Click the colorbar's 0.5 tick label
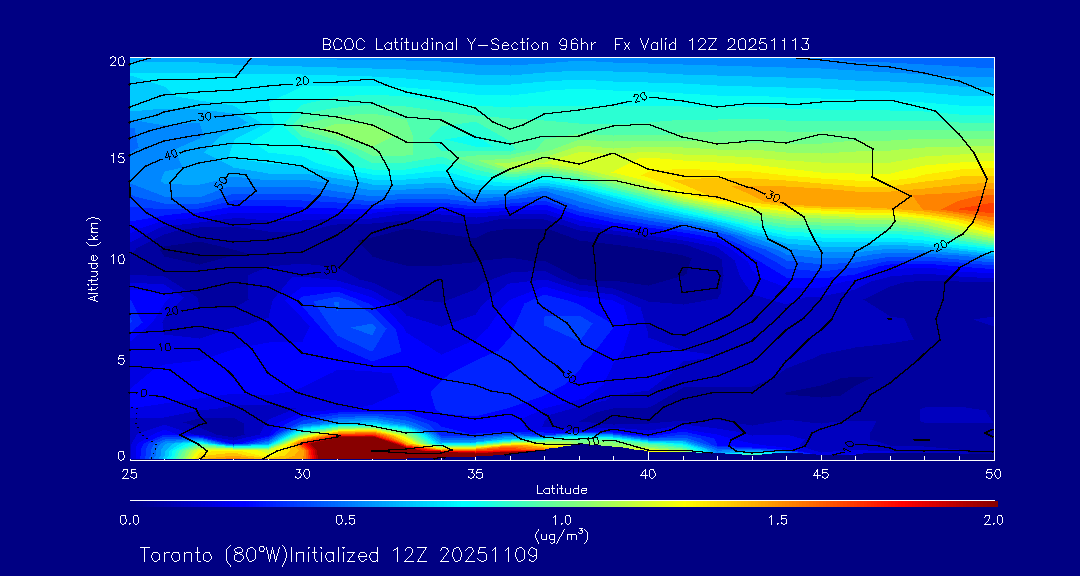1080x576 pixels. 346,520
